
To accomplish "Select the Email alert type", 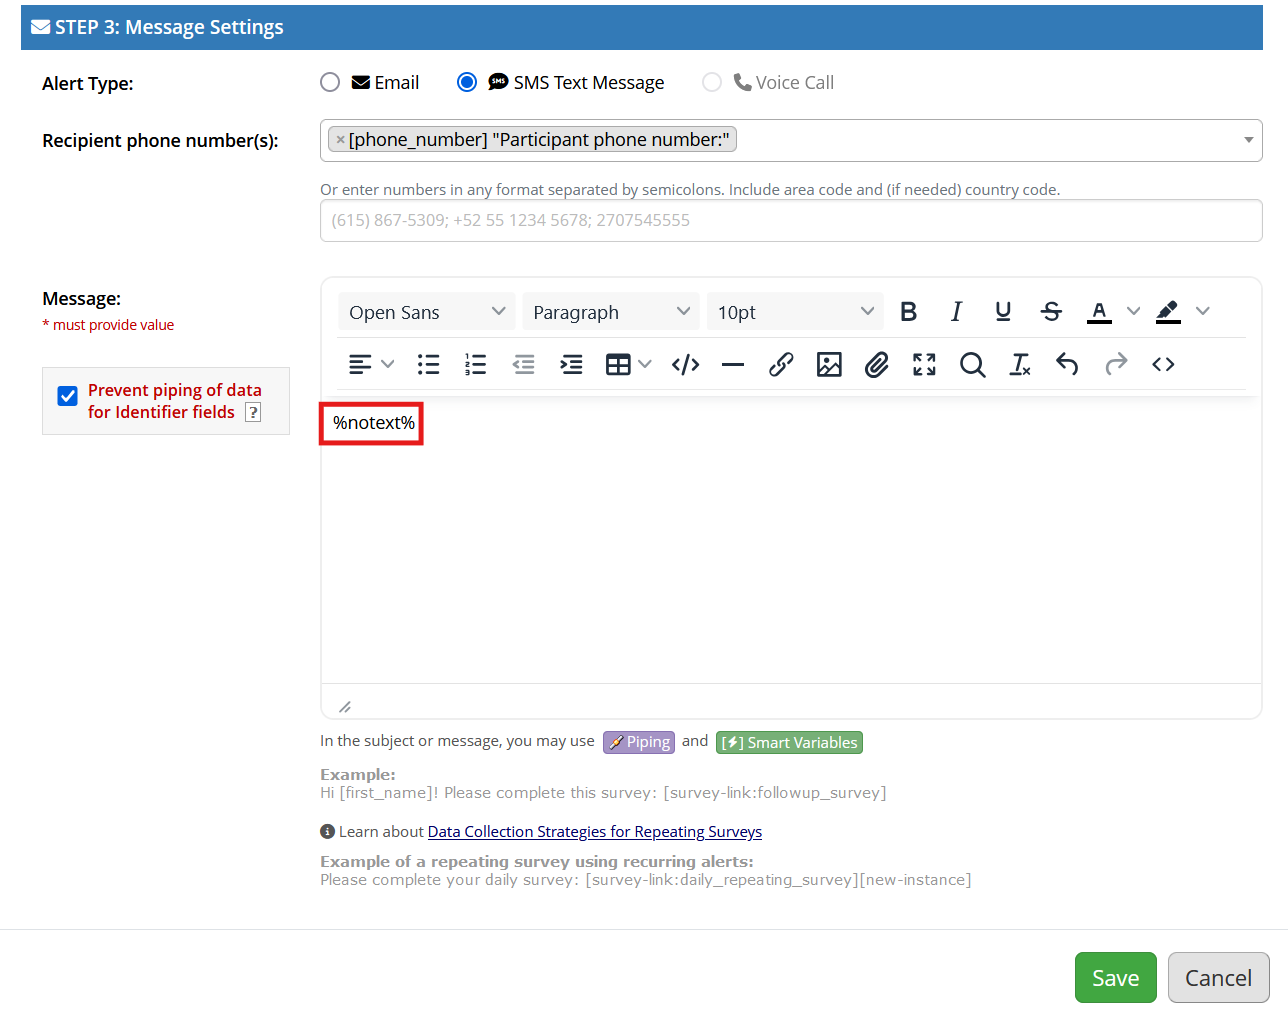I will [330, 82].
